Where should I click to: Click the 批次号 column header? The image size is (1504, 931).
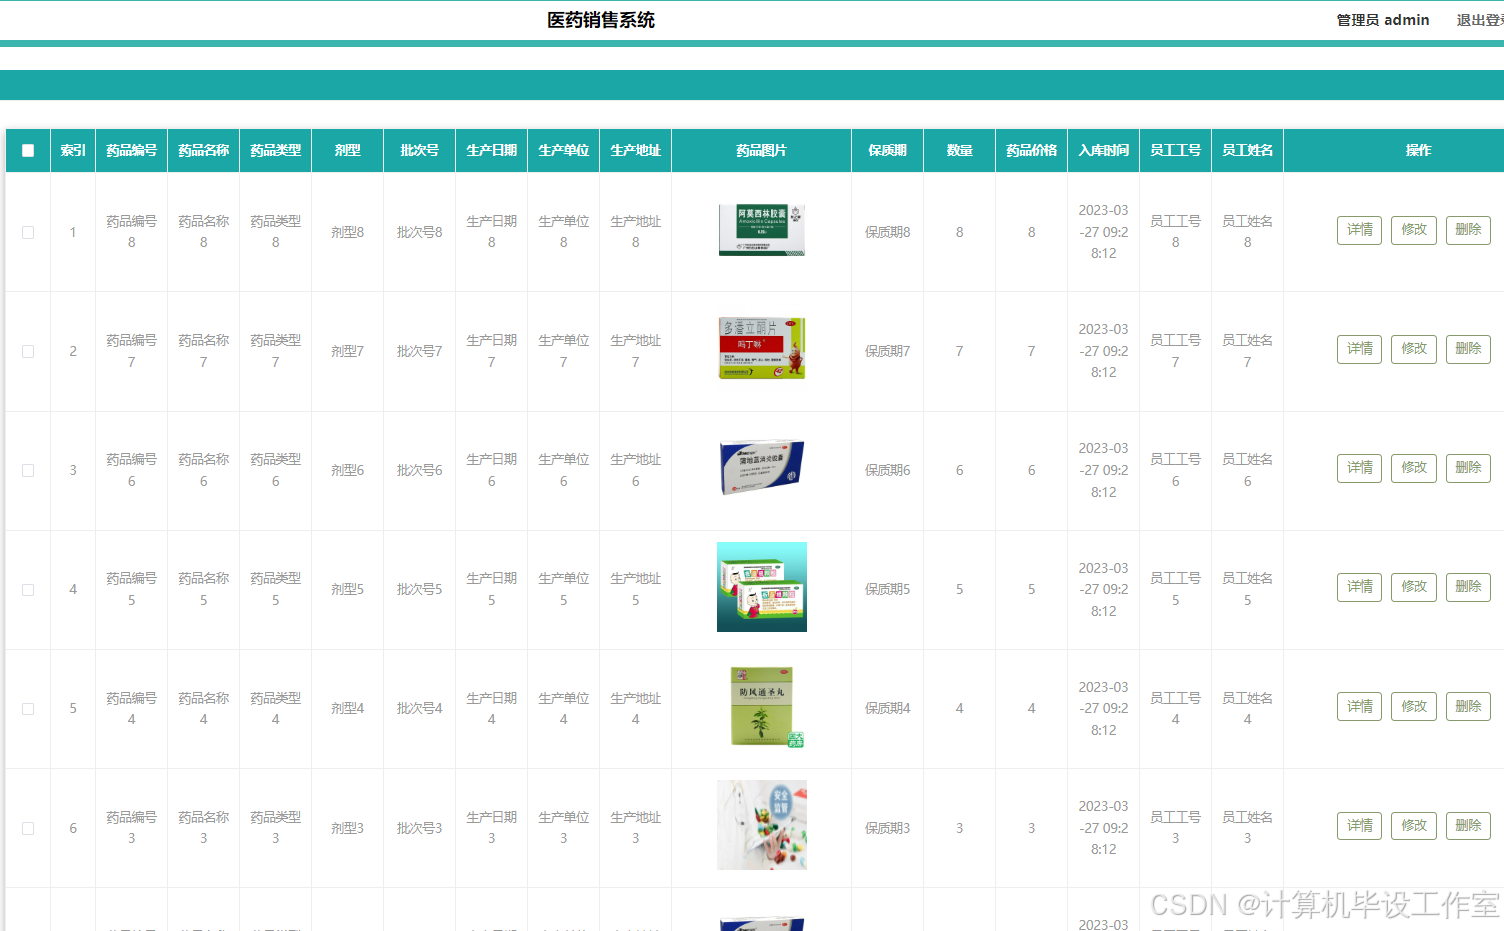pos(420,150)
